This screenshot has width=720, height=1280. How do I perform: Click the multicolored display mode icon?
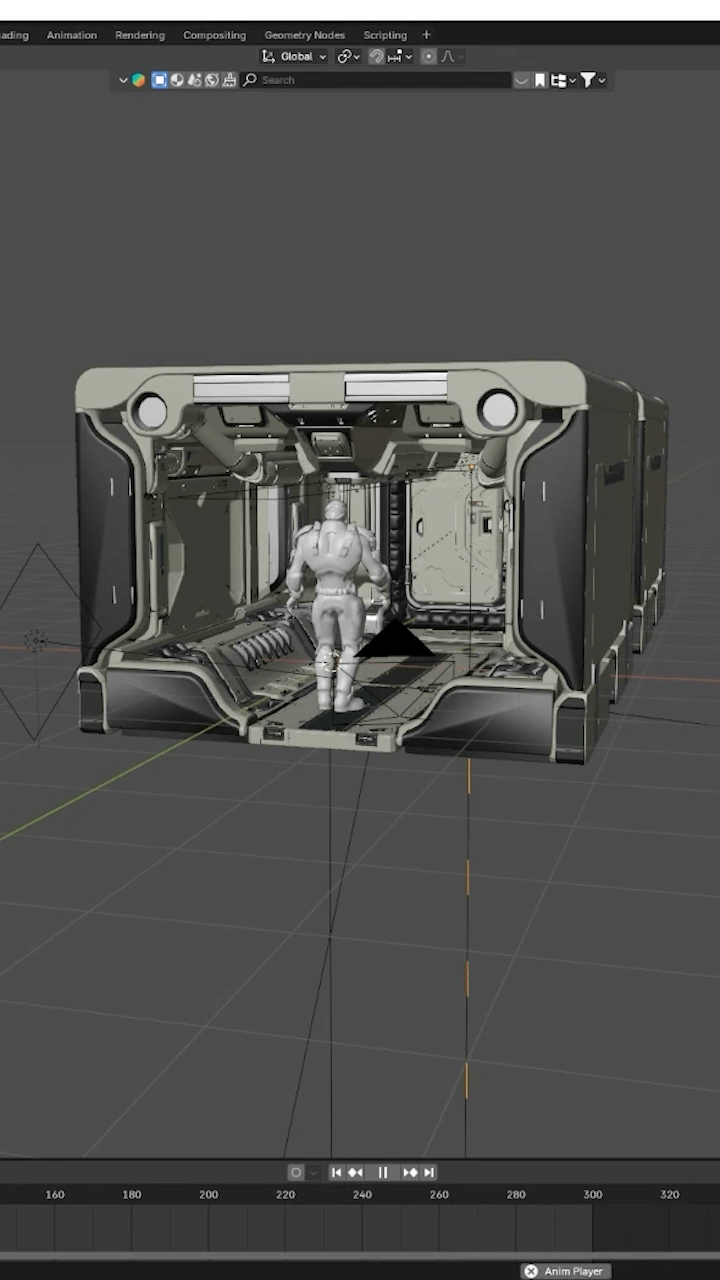138,80
